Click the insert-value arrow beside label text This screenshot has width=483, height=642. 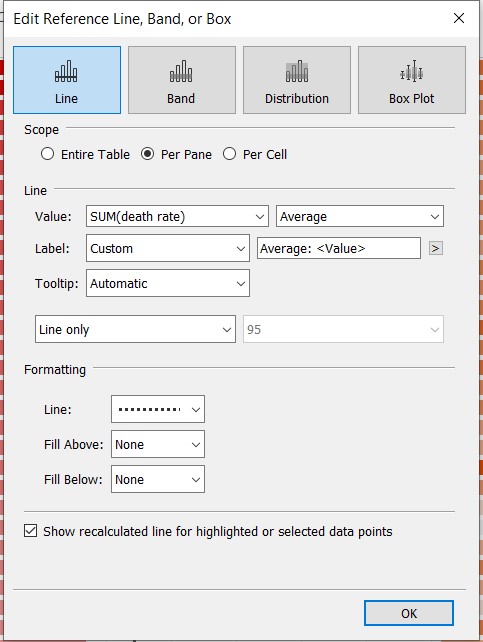point(436,248)
